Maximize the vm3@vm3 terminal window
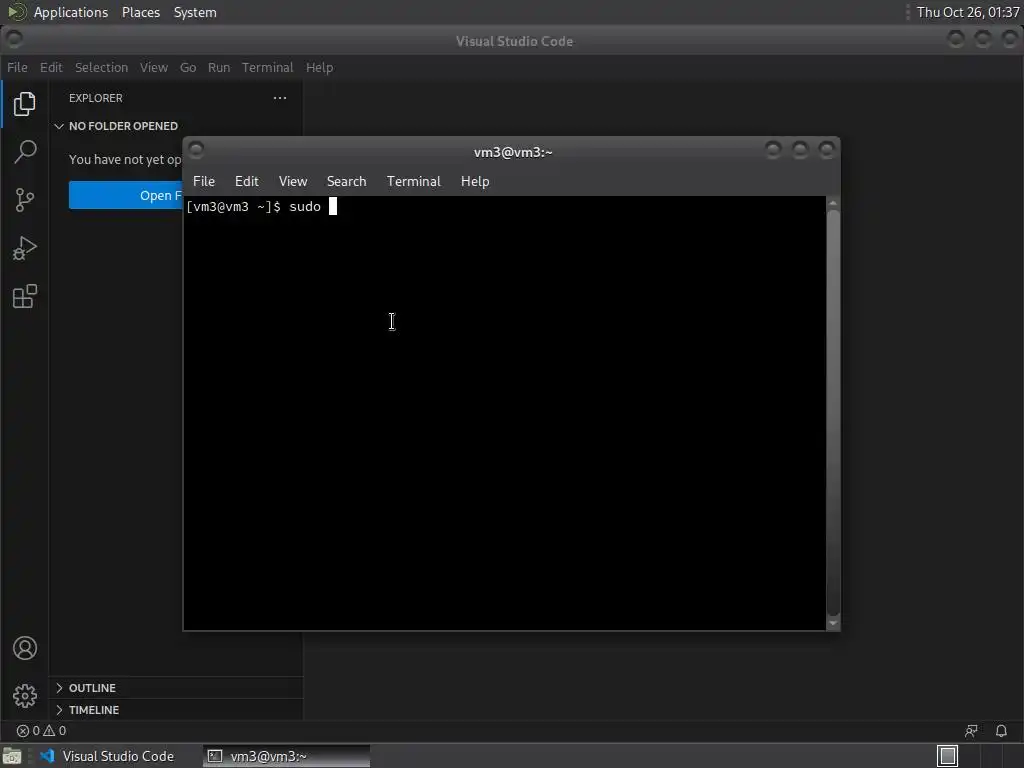1024x768 pixels. point(800,150)
